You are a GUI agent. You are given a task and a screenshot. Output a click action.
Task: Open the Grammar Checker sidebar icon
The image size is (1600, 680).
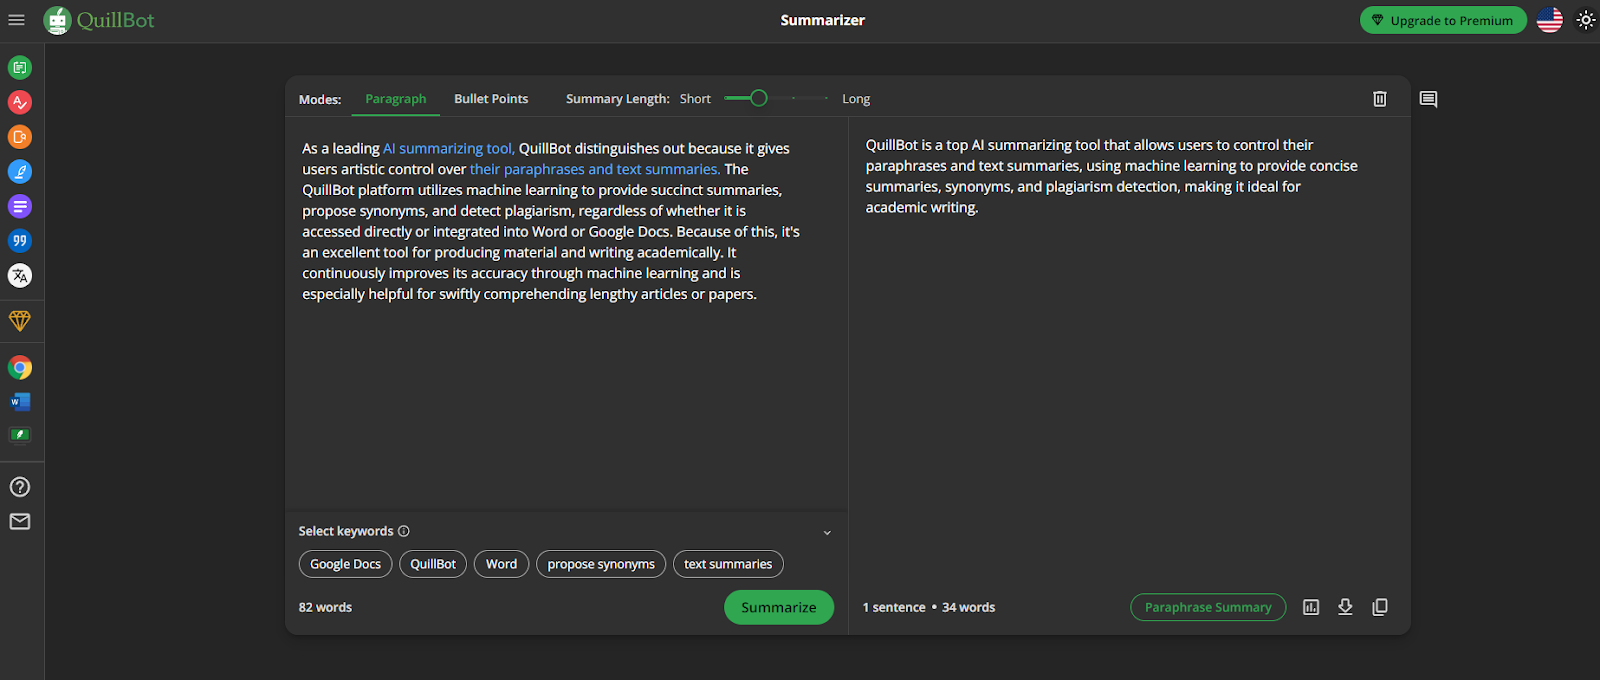[x=20, y=102]
